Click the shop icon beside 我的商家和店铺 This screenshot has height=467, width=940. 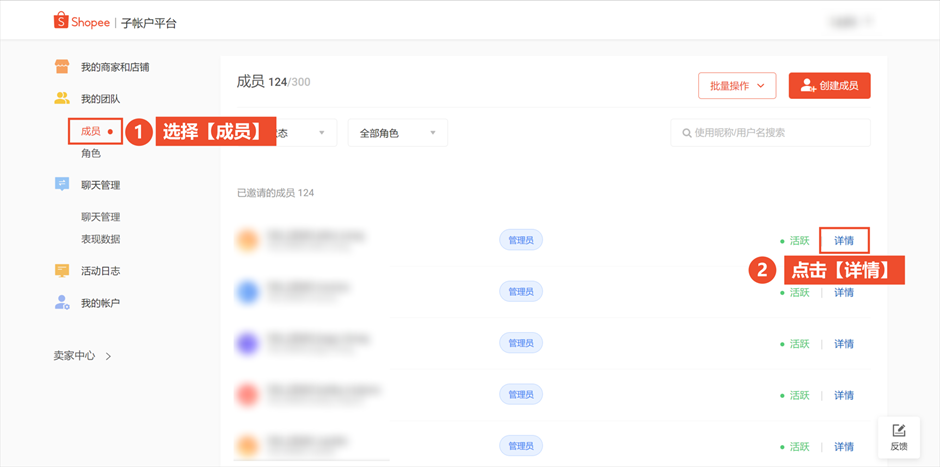[62, 67]
